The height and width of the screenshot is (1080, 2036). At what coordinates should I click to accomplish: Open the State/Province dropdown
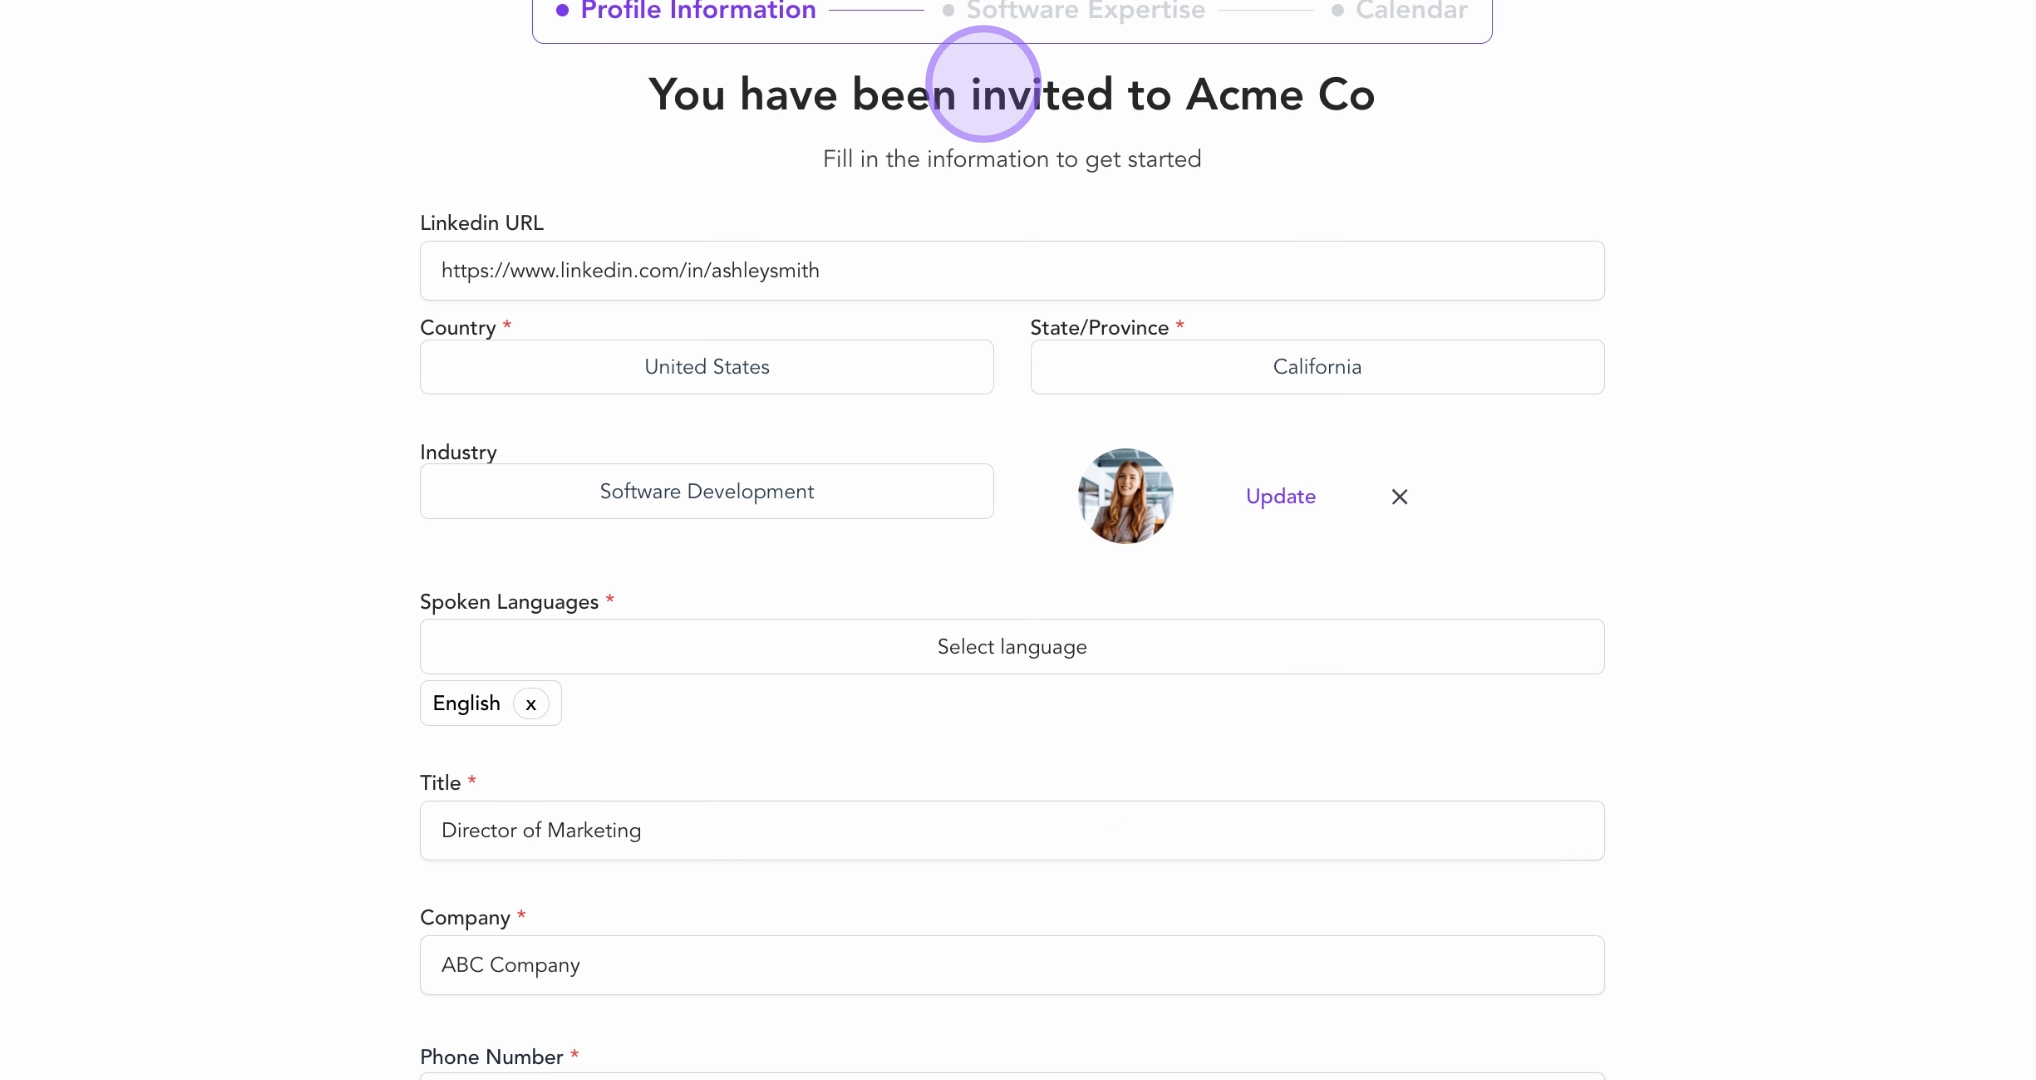click(1316, 367)
